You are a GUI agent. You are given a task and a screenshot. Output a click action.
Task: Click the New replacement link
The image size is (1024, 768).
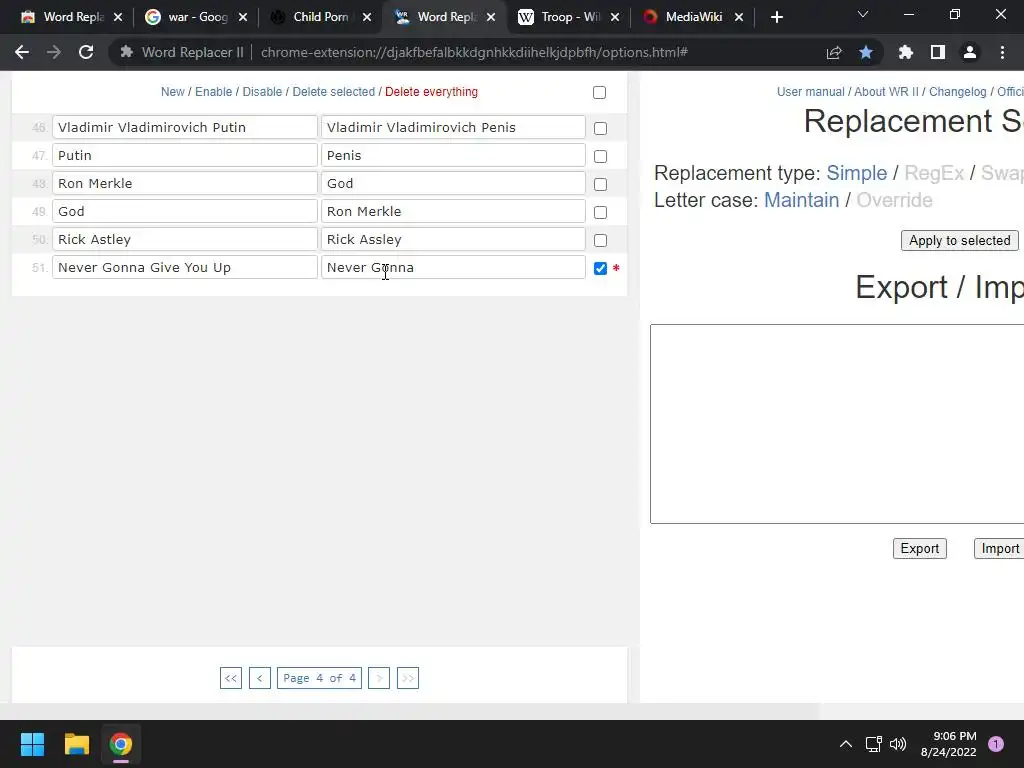pyautogui.click(x=172, y=92)
